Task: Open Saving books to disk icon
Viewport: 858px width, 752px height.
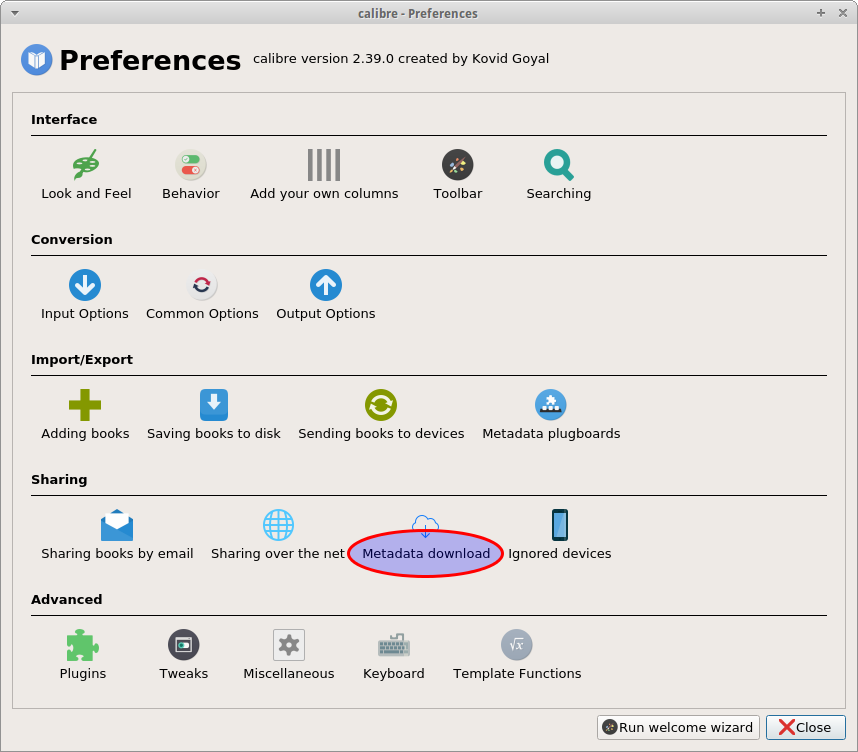Action: pyautogui.click(x=214, y=405)
